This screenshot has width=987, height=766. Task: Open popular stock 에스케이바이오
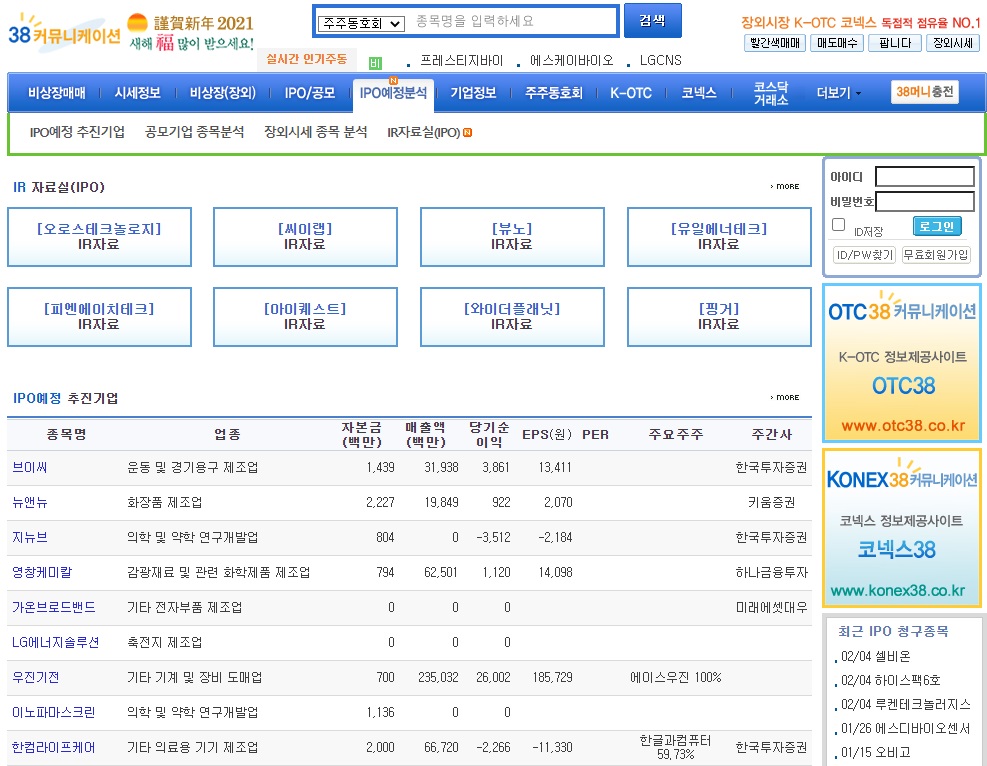[571, 60]
